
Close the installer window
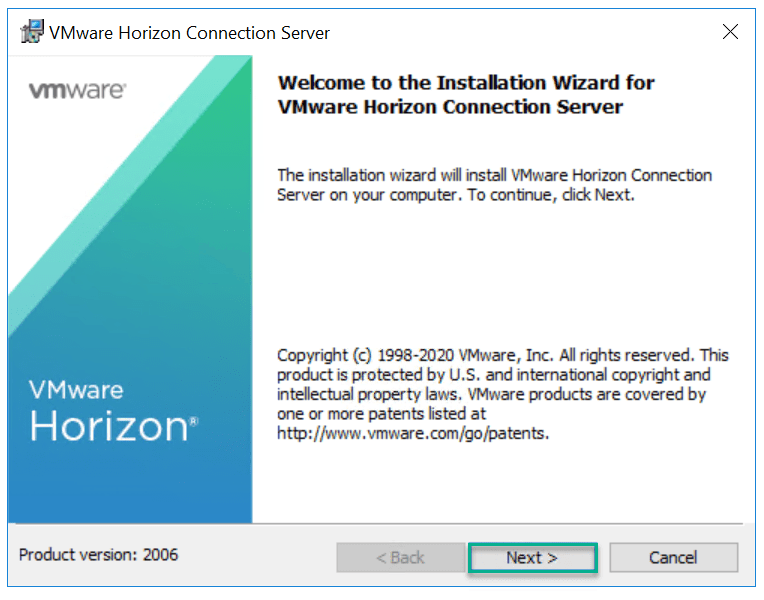pos(730,32)
